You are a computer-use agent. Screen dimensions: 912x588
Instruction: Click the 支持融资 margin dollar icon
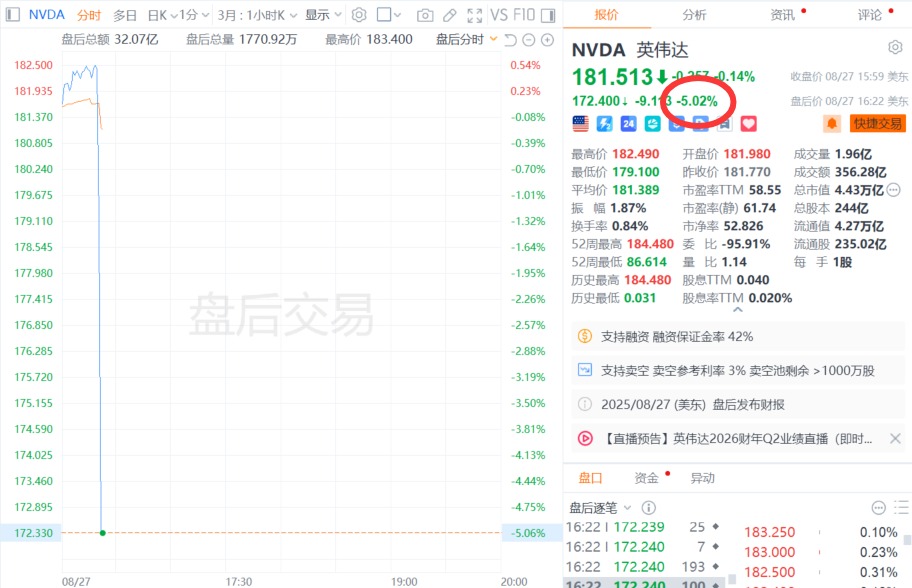585,336
